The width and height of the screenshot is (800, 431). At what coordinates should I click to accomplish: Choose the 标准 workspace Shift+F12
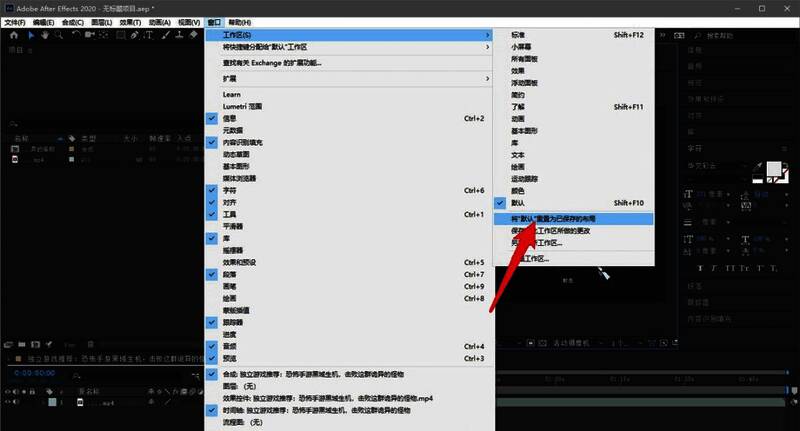pos(573,35)
